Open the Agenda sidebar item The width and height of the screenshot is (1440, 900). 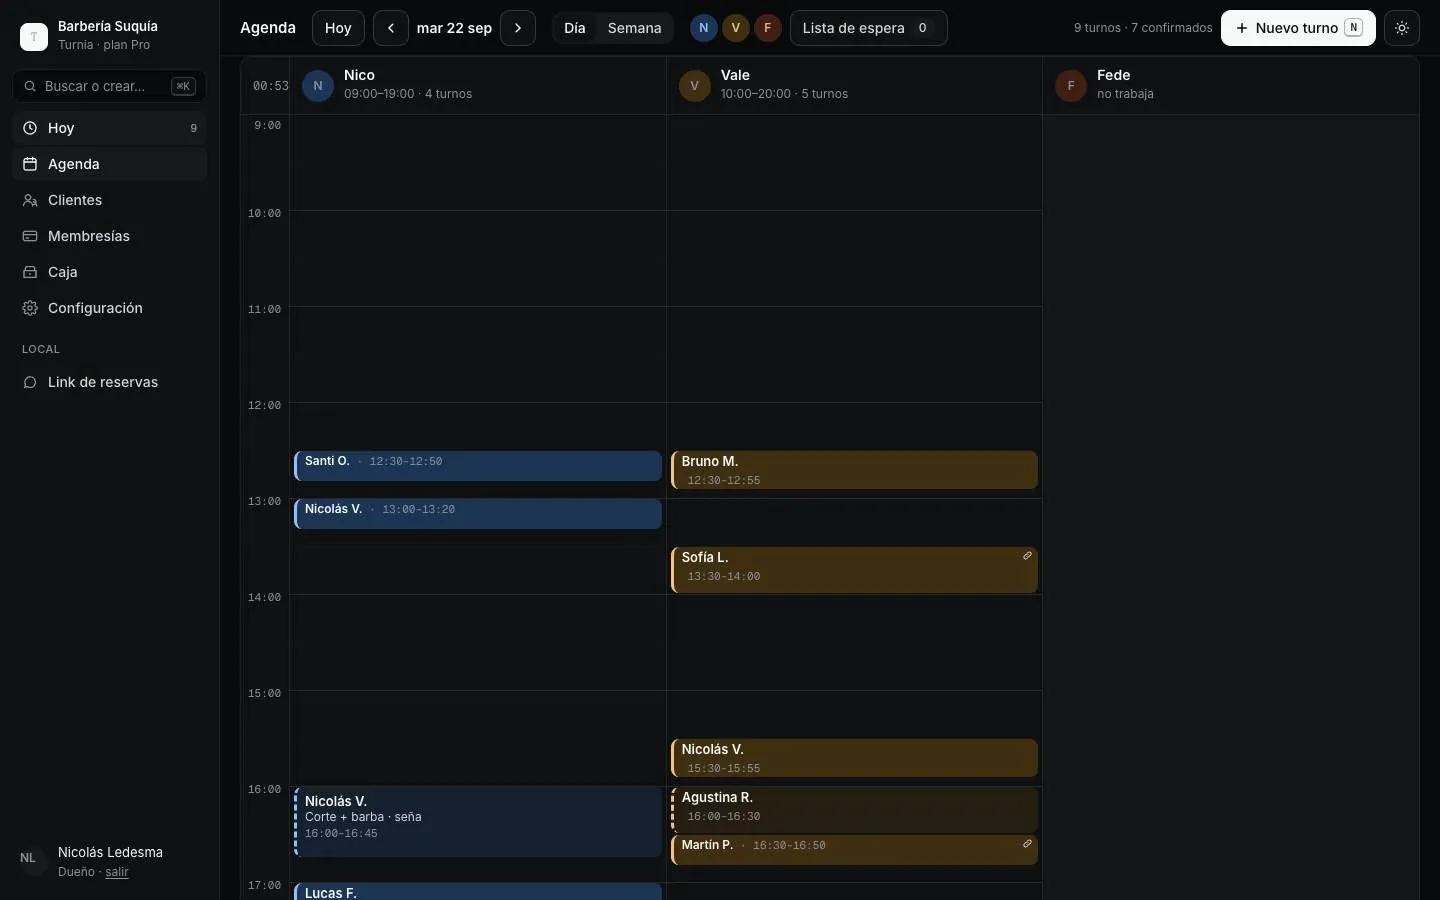click(110, 164)
